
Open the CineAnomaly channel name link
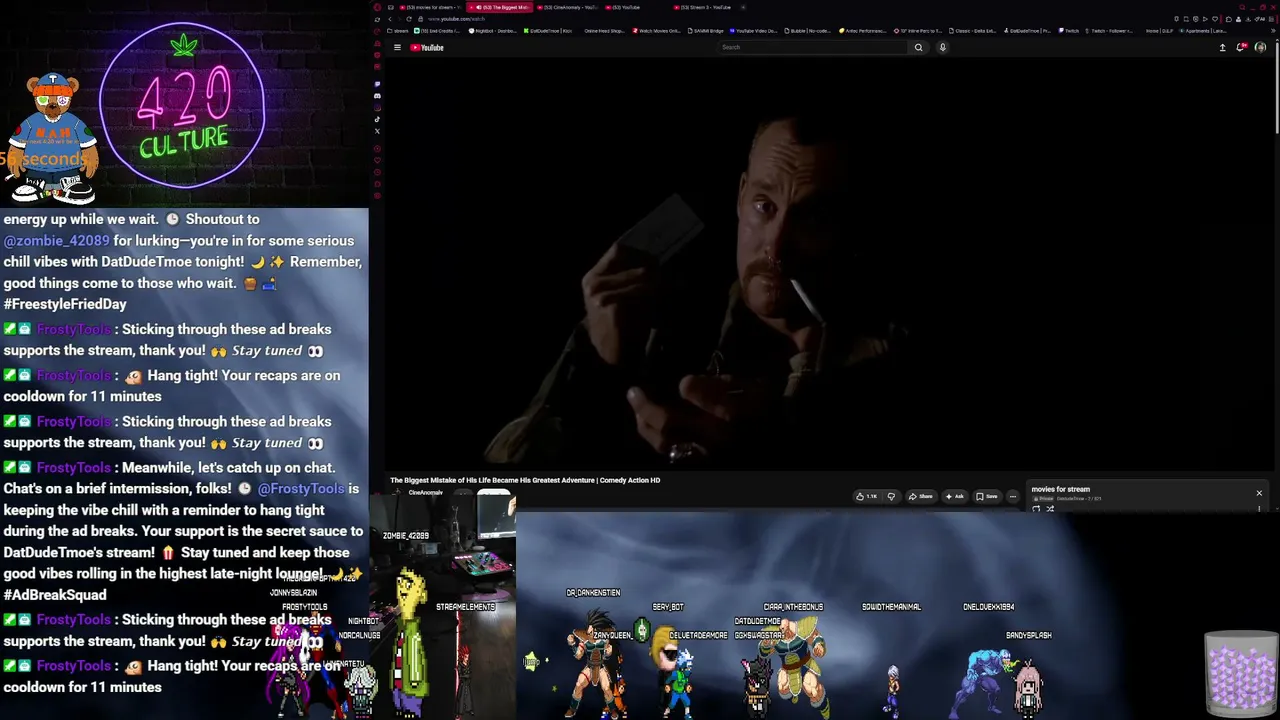coord(425,493)
